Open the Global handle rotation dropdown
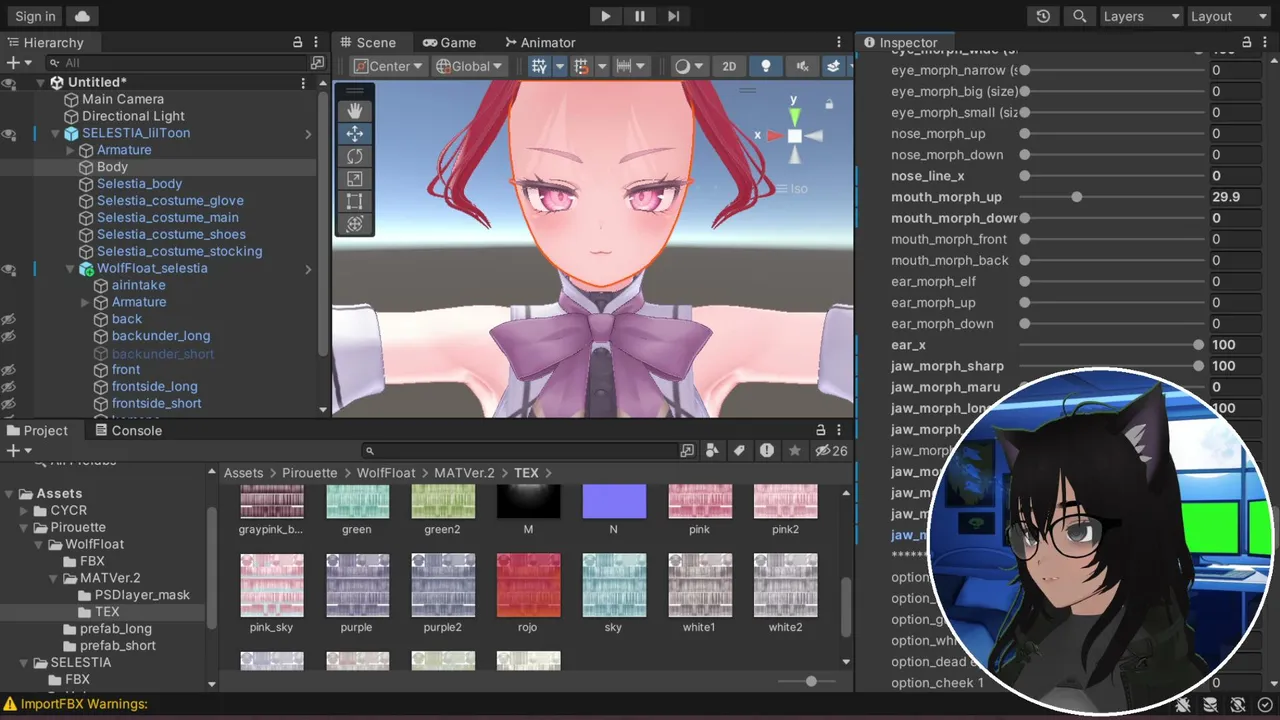 tap(470, 66)
